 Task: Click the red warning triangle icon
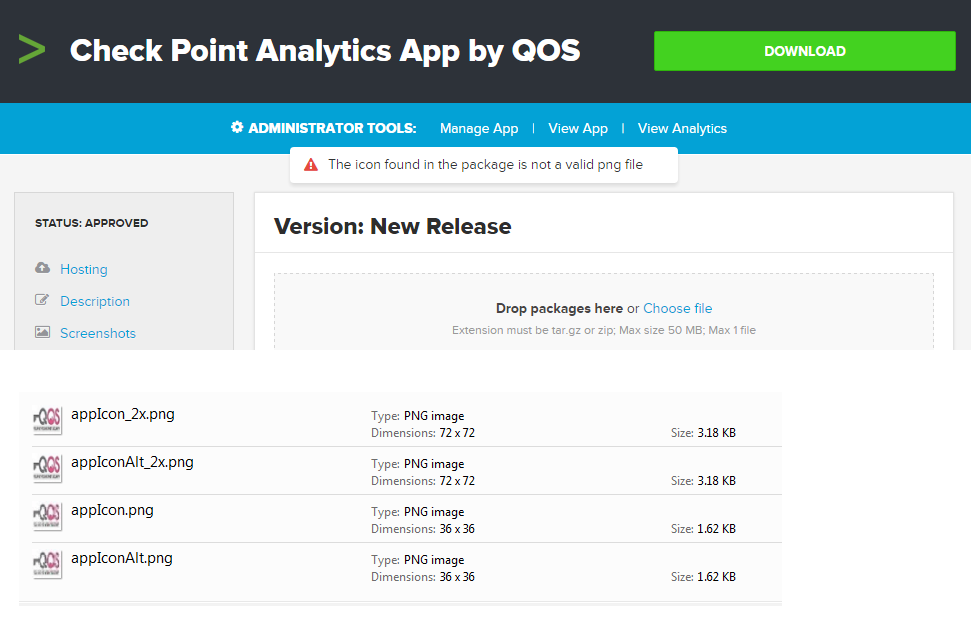311,165
